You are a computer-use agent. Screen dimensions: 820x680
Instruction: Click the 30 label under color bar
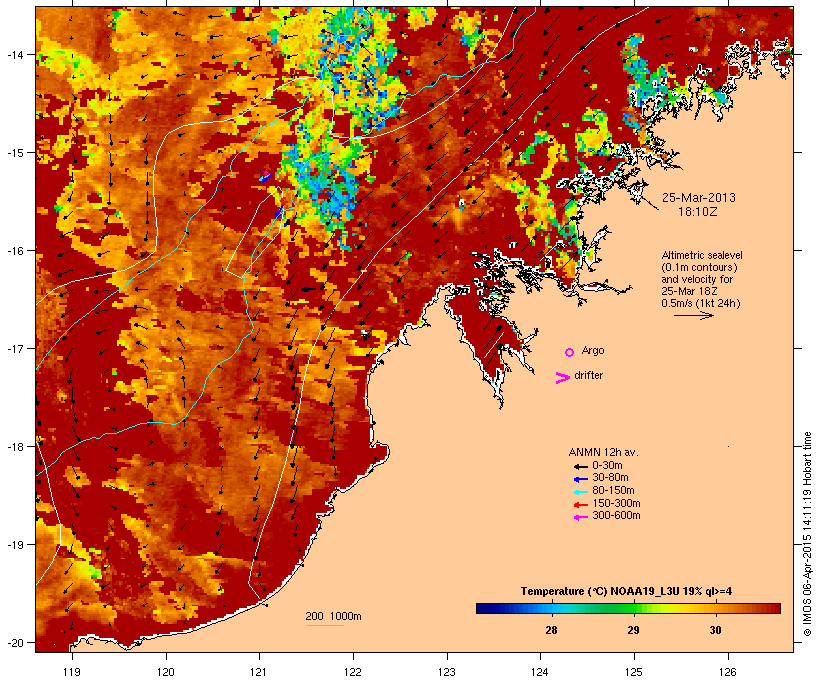pyautogui.click(x=715, y=630)
